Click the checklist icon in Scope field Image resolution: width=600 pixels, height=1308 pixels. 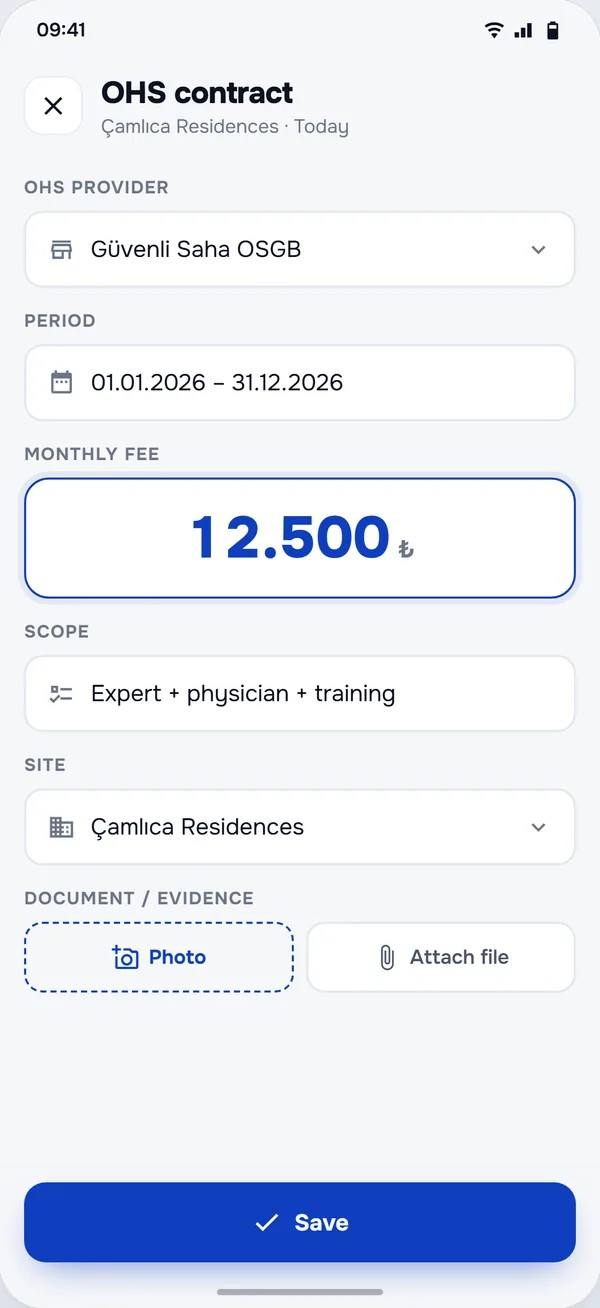[62, 694]
